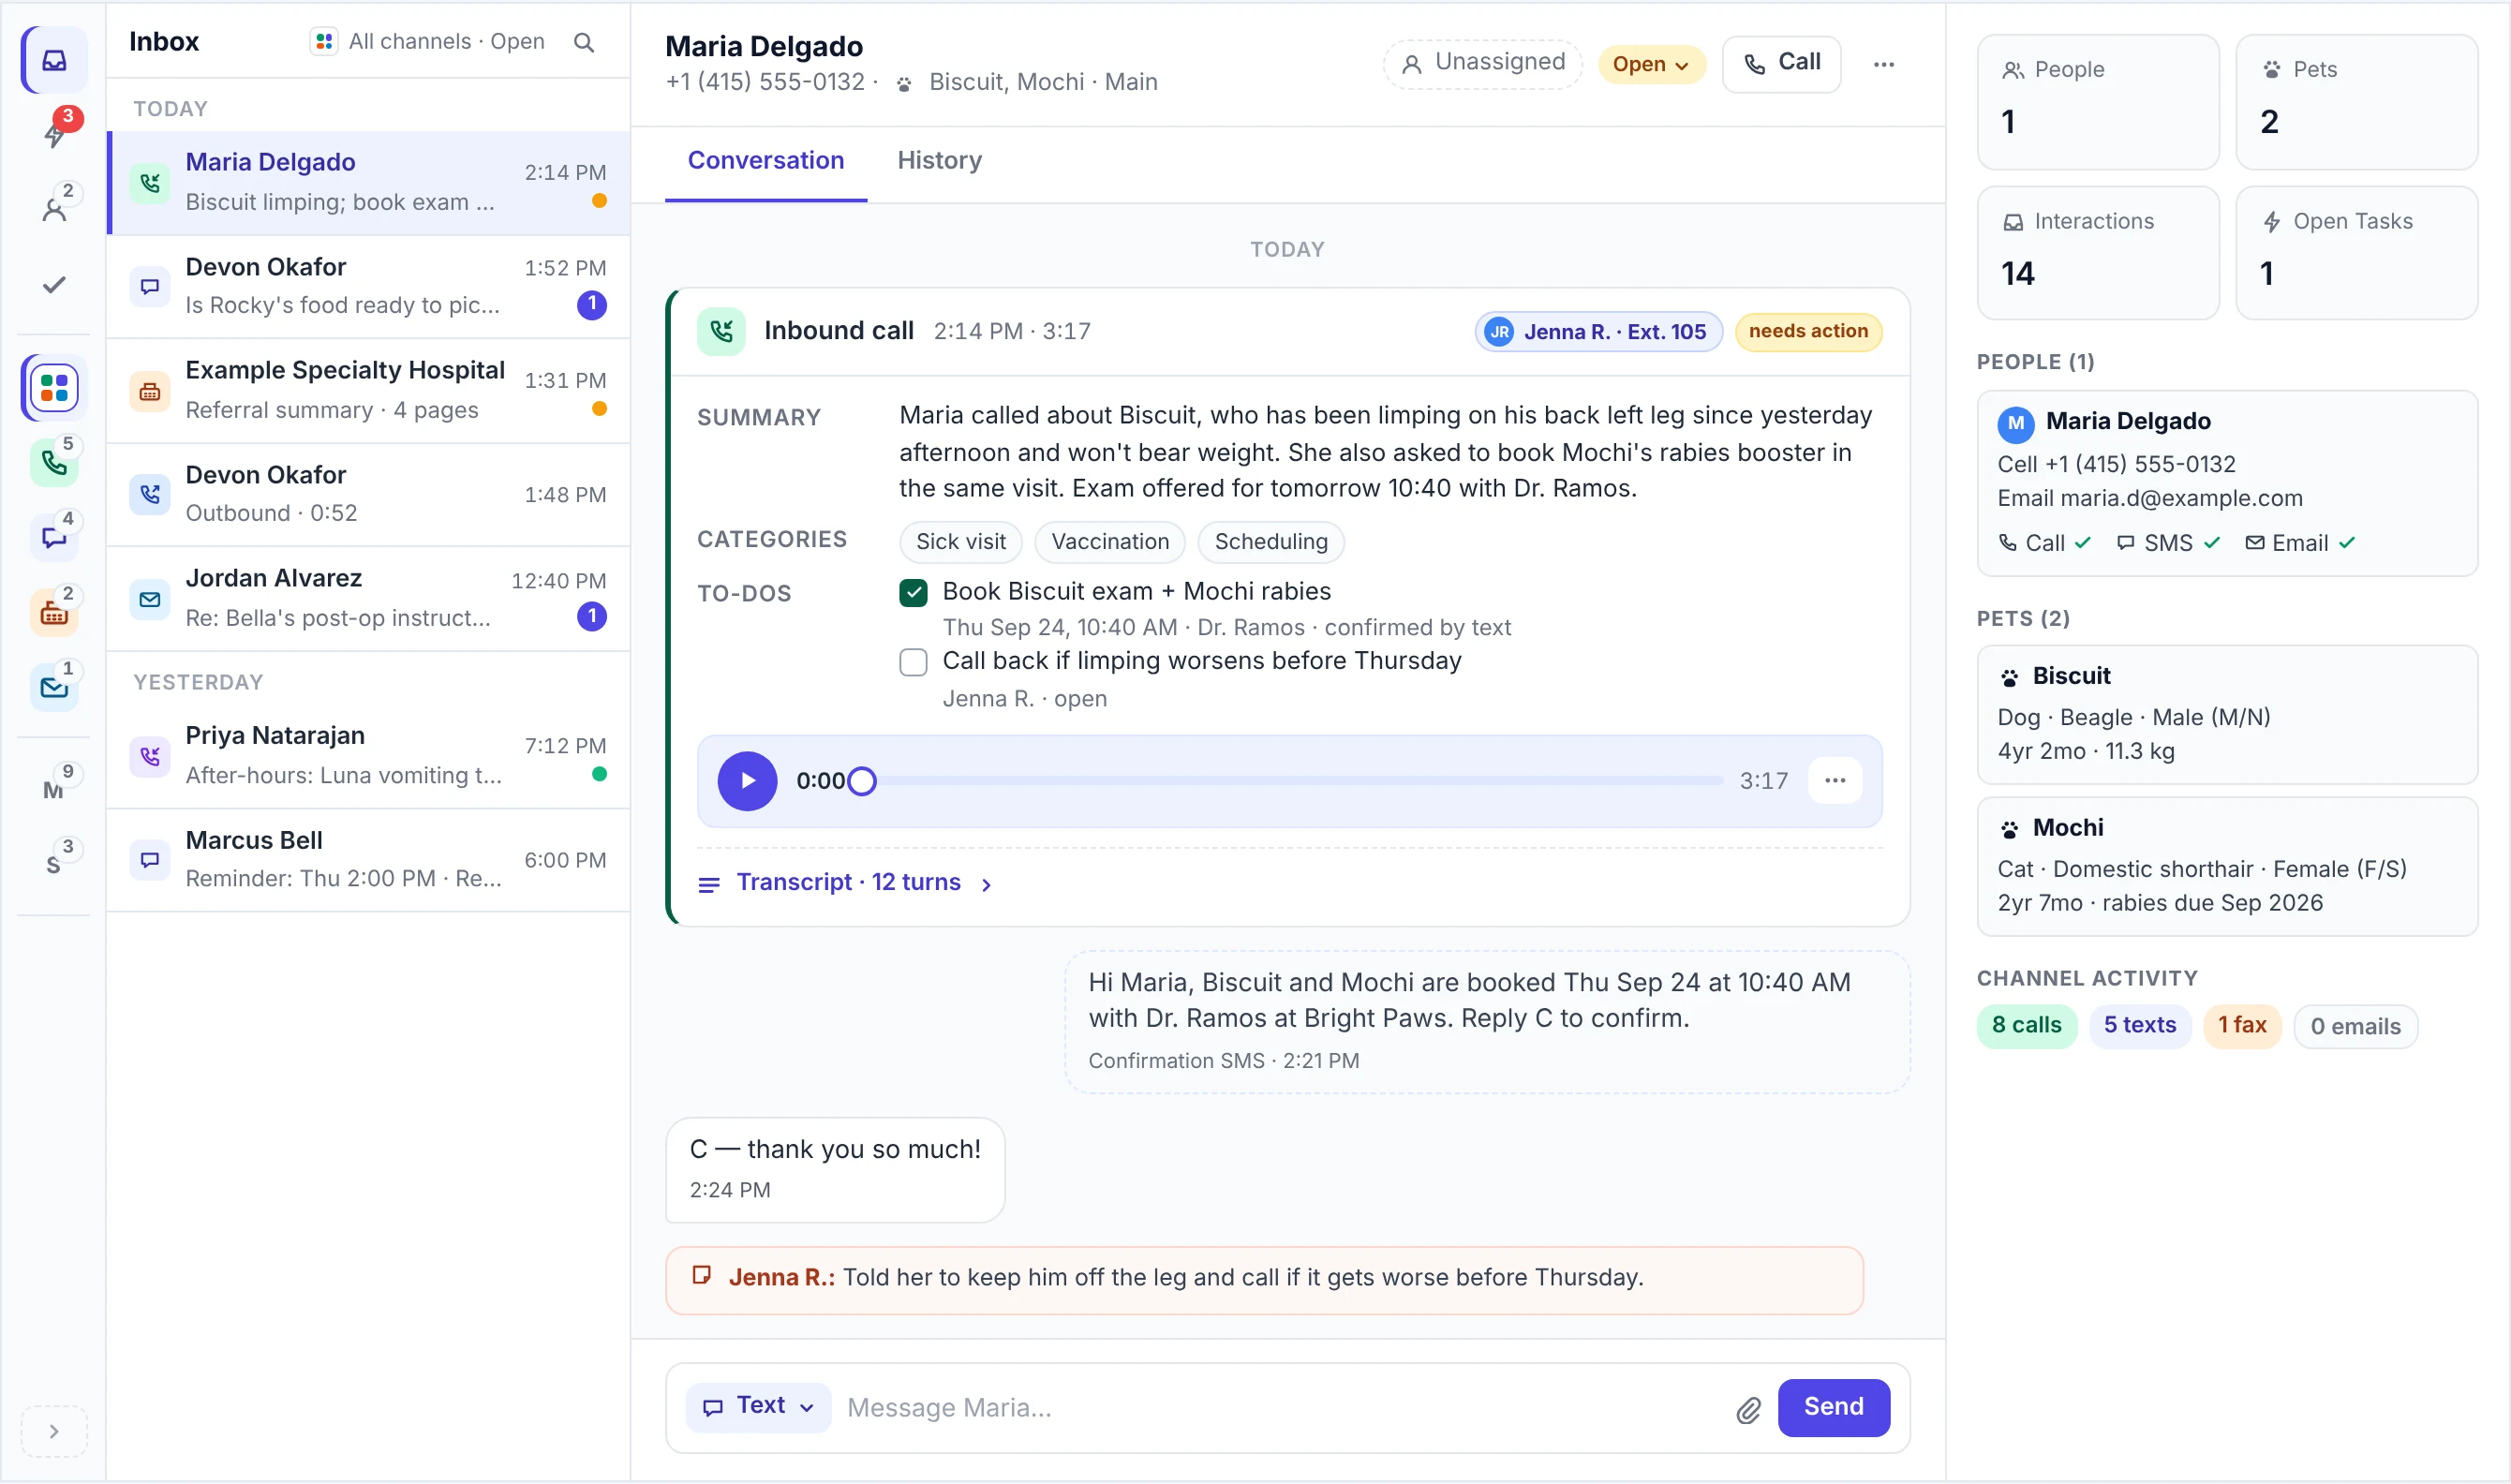The height and width of the screenshot is (1484, 2511).
Task: Check Call back if limping worsens to-do
Action: 913,662
